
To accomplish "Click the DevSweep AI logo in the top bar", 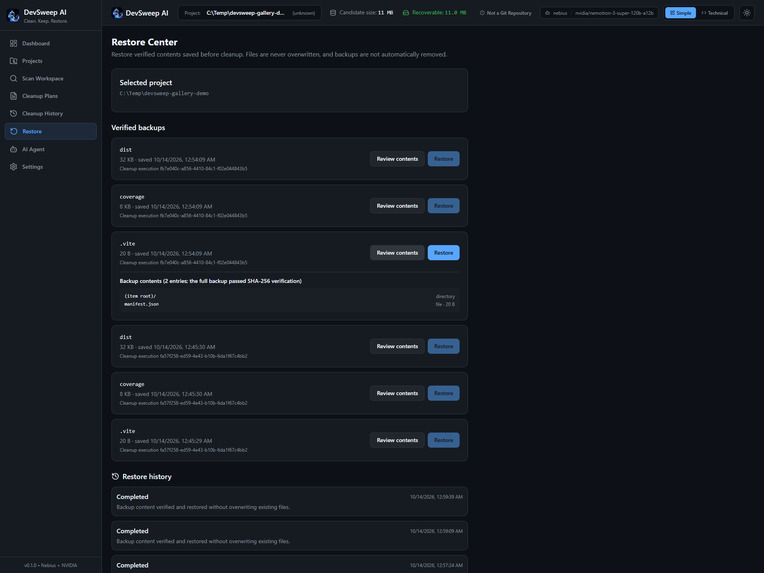I will 117,13.
